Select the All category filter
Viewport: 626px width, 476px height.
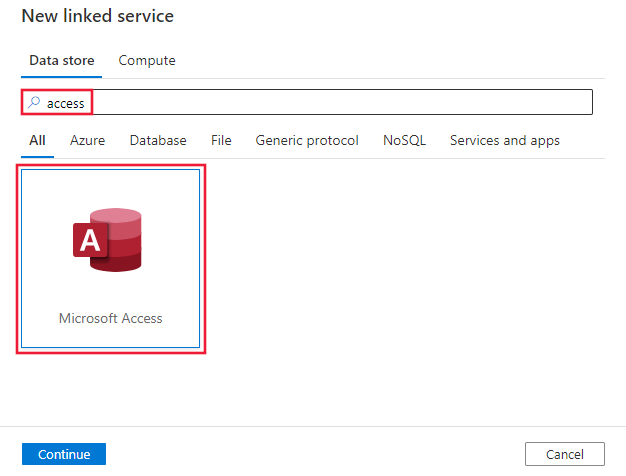37,140
